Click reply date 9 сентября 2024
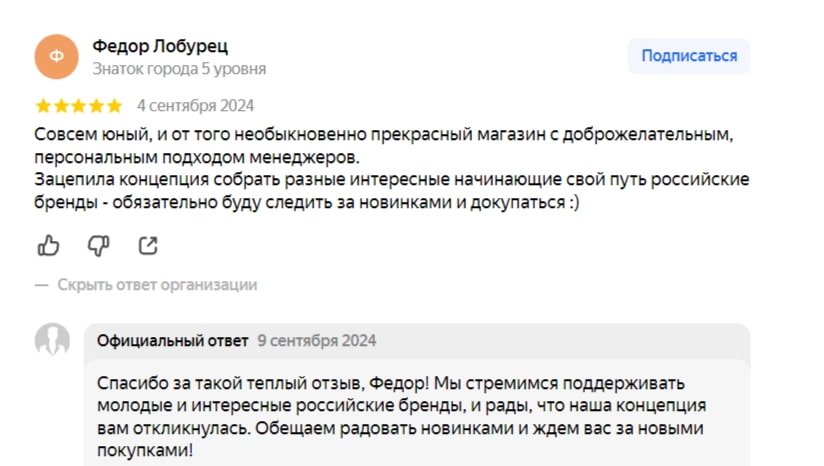The height and width of the screenshot is (466, 824). tap(317, 340)
